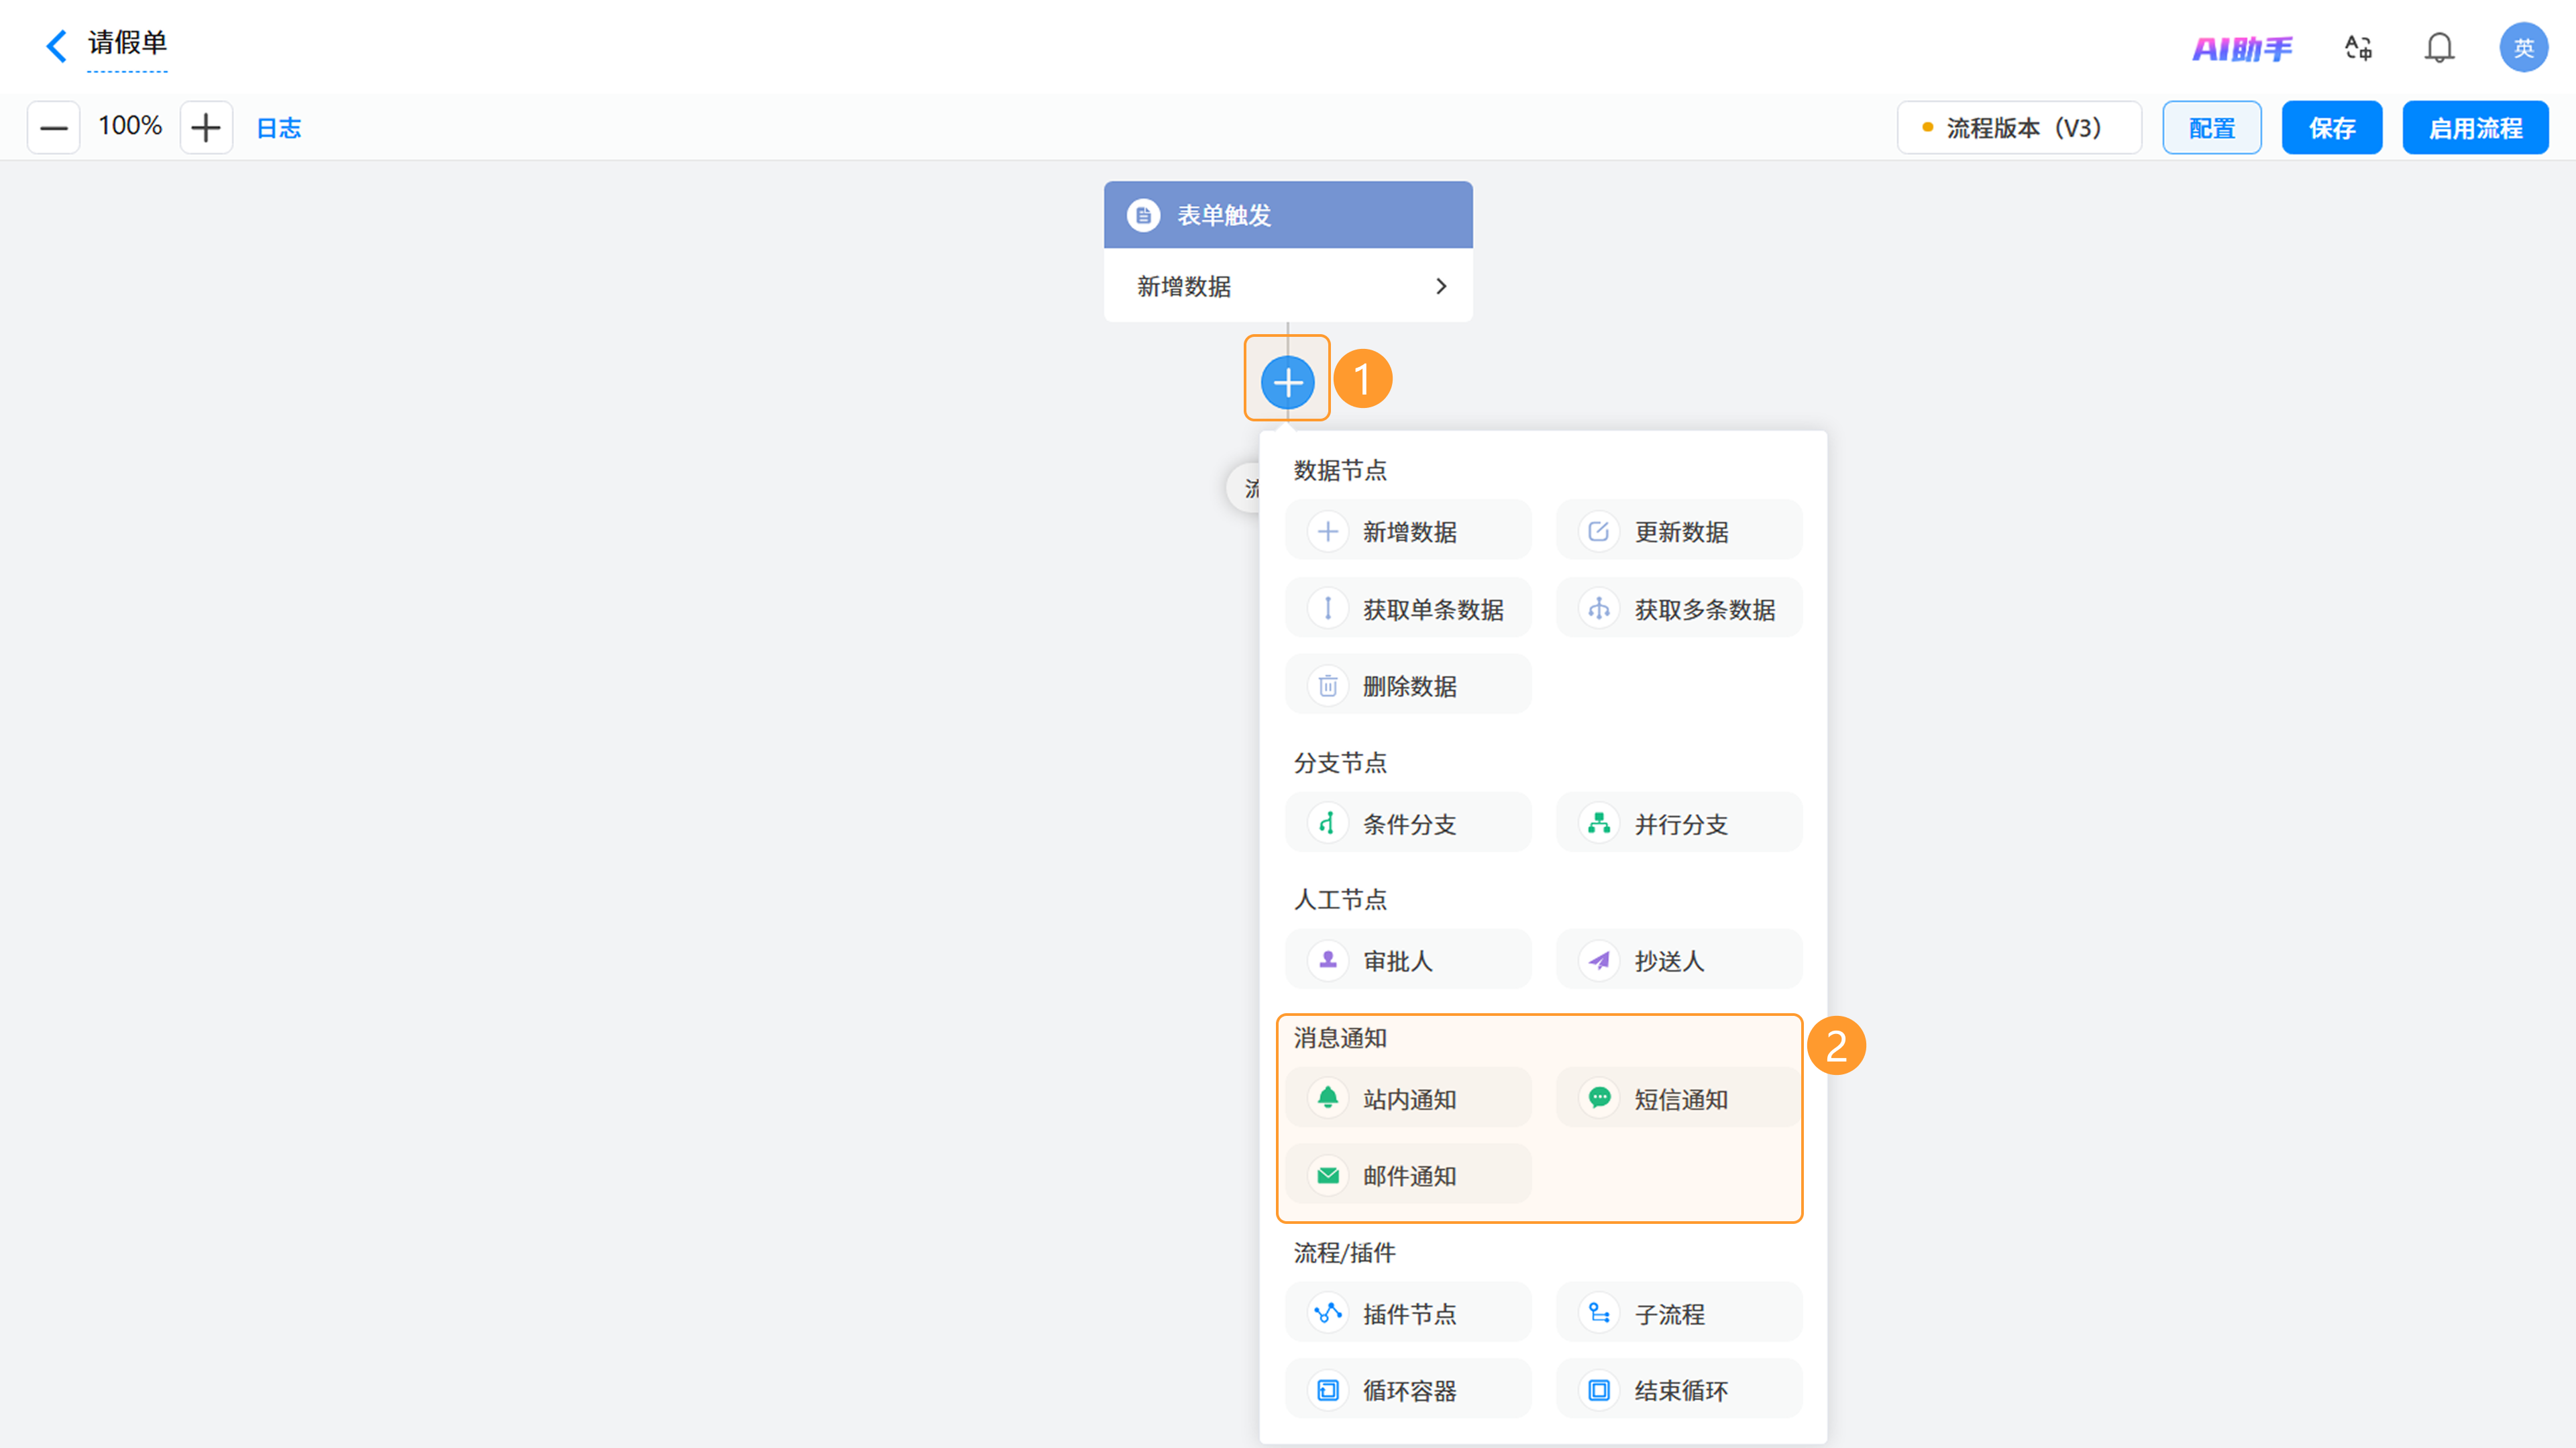Zoom in with the plus button

tap(206, 128)
